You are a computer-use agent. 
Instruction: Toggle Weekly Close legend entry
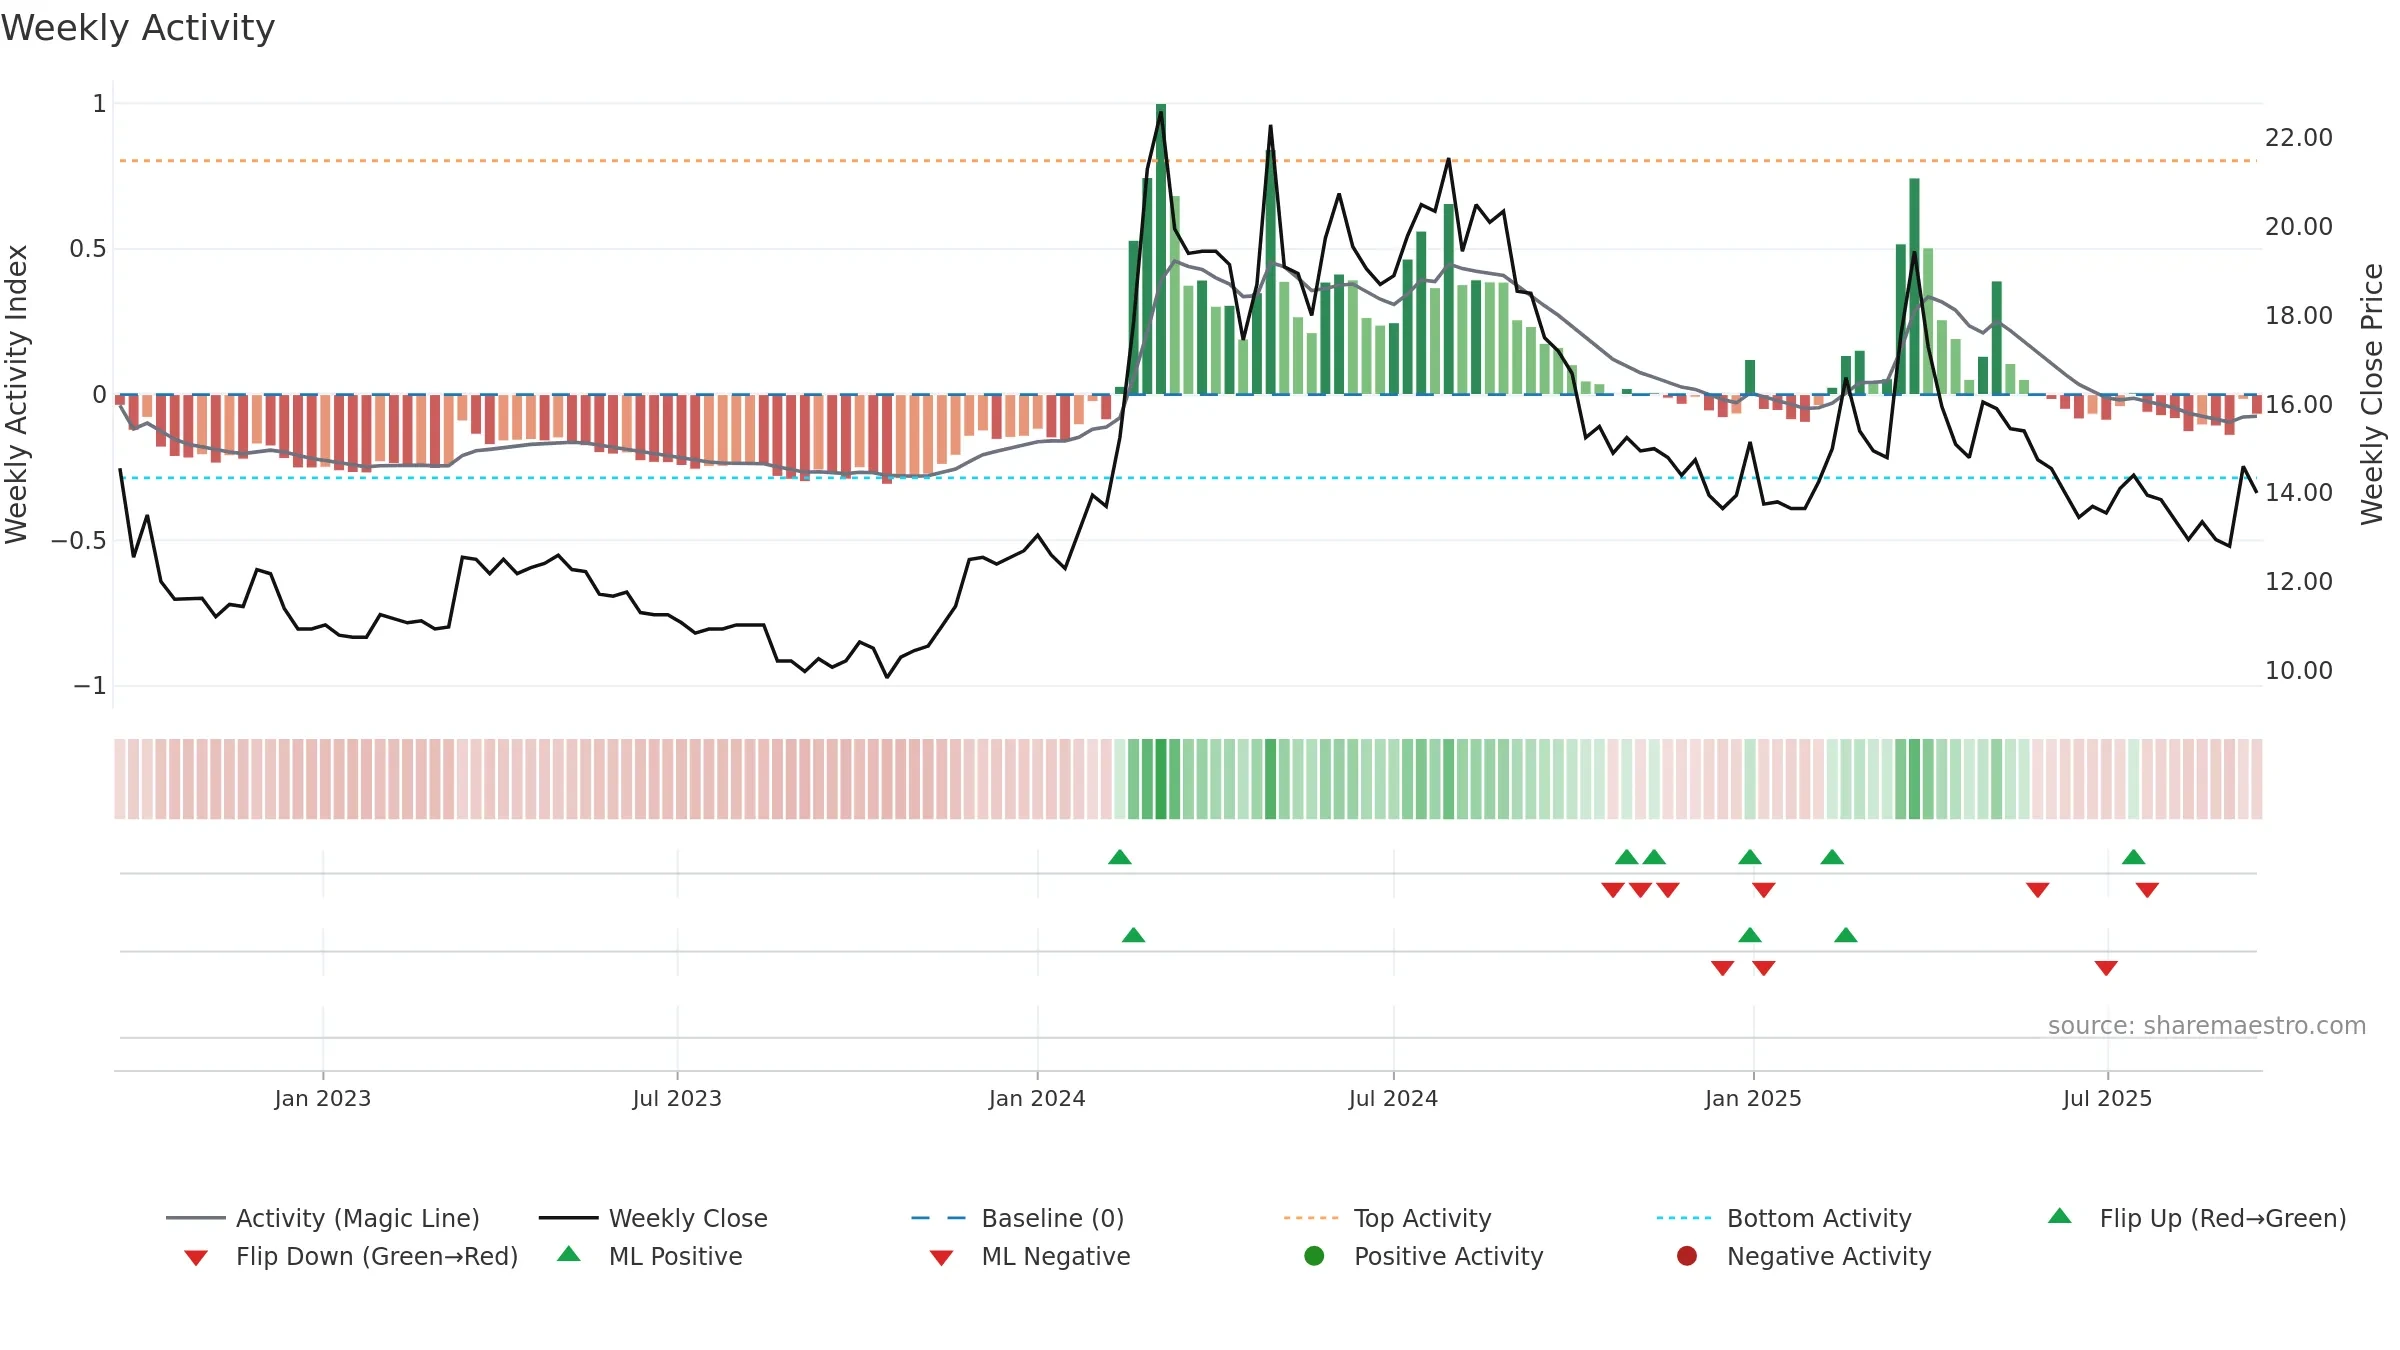[653, 1218]
